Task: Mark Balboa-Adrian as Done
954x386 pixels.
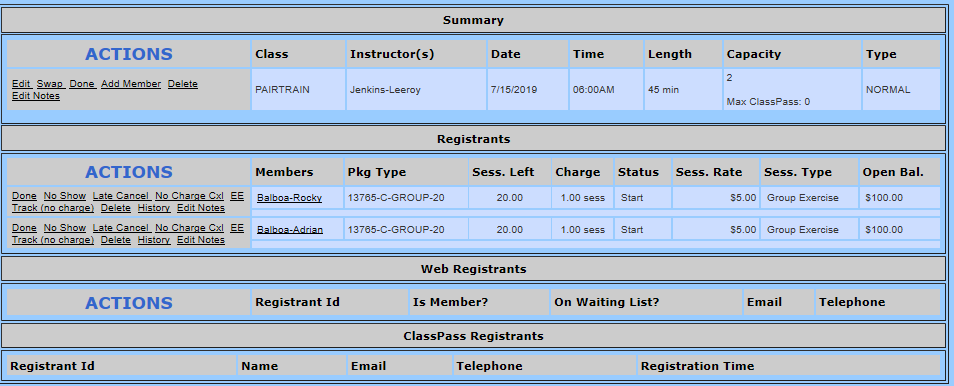Action: coord(24,228)
